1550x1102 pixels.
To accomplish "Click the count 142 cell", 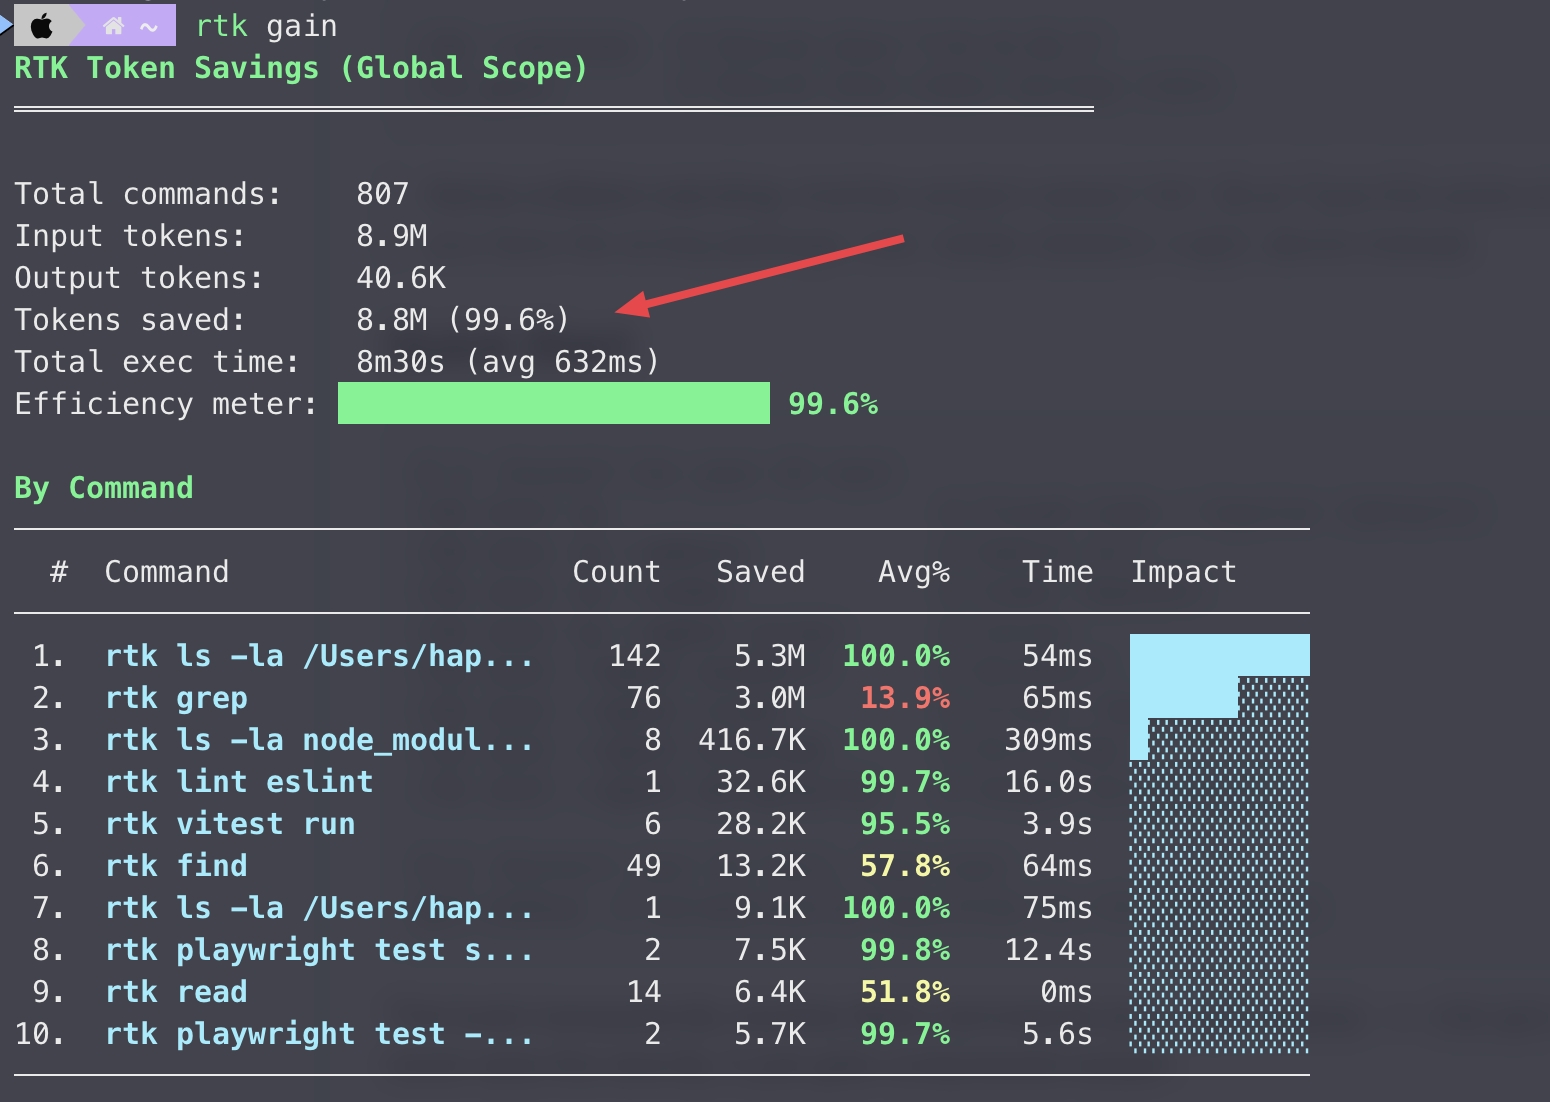I will [x=635, y=655].
